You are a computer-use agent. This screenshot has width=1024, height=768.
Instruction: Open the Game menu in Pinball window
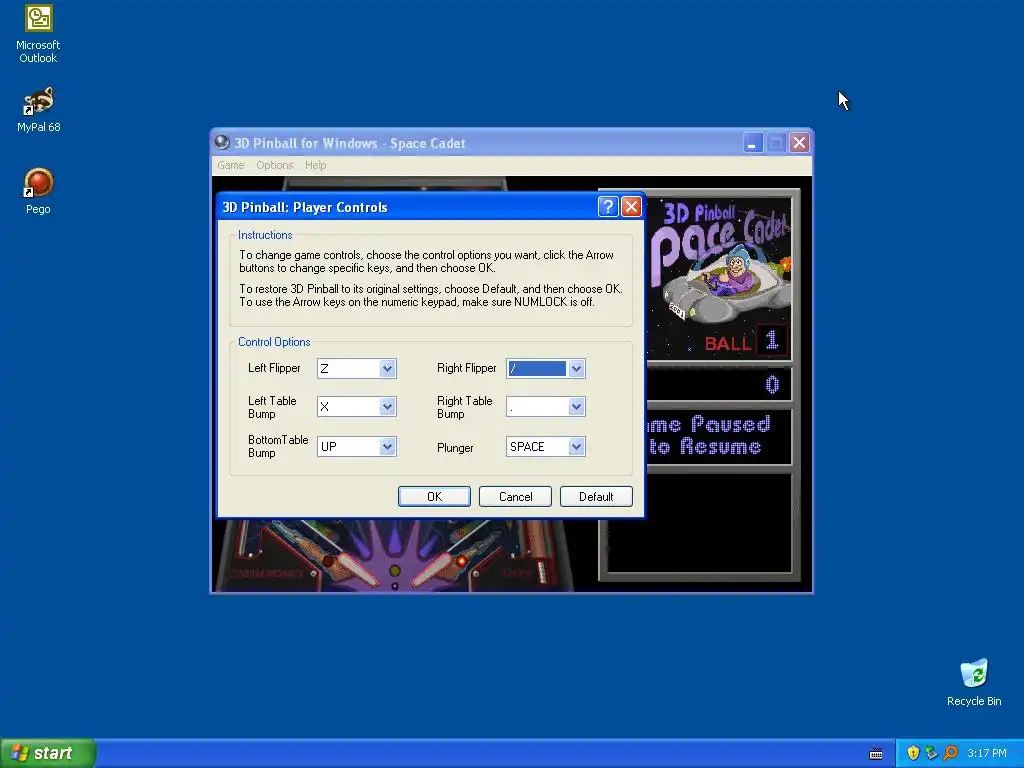pos(231,165)
